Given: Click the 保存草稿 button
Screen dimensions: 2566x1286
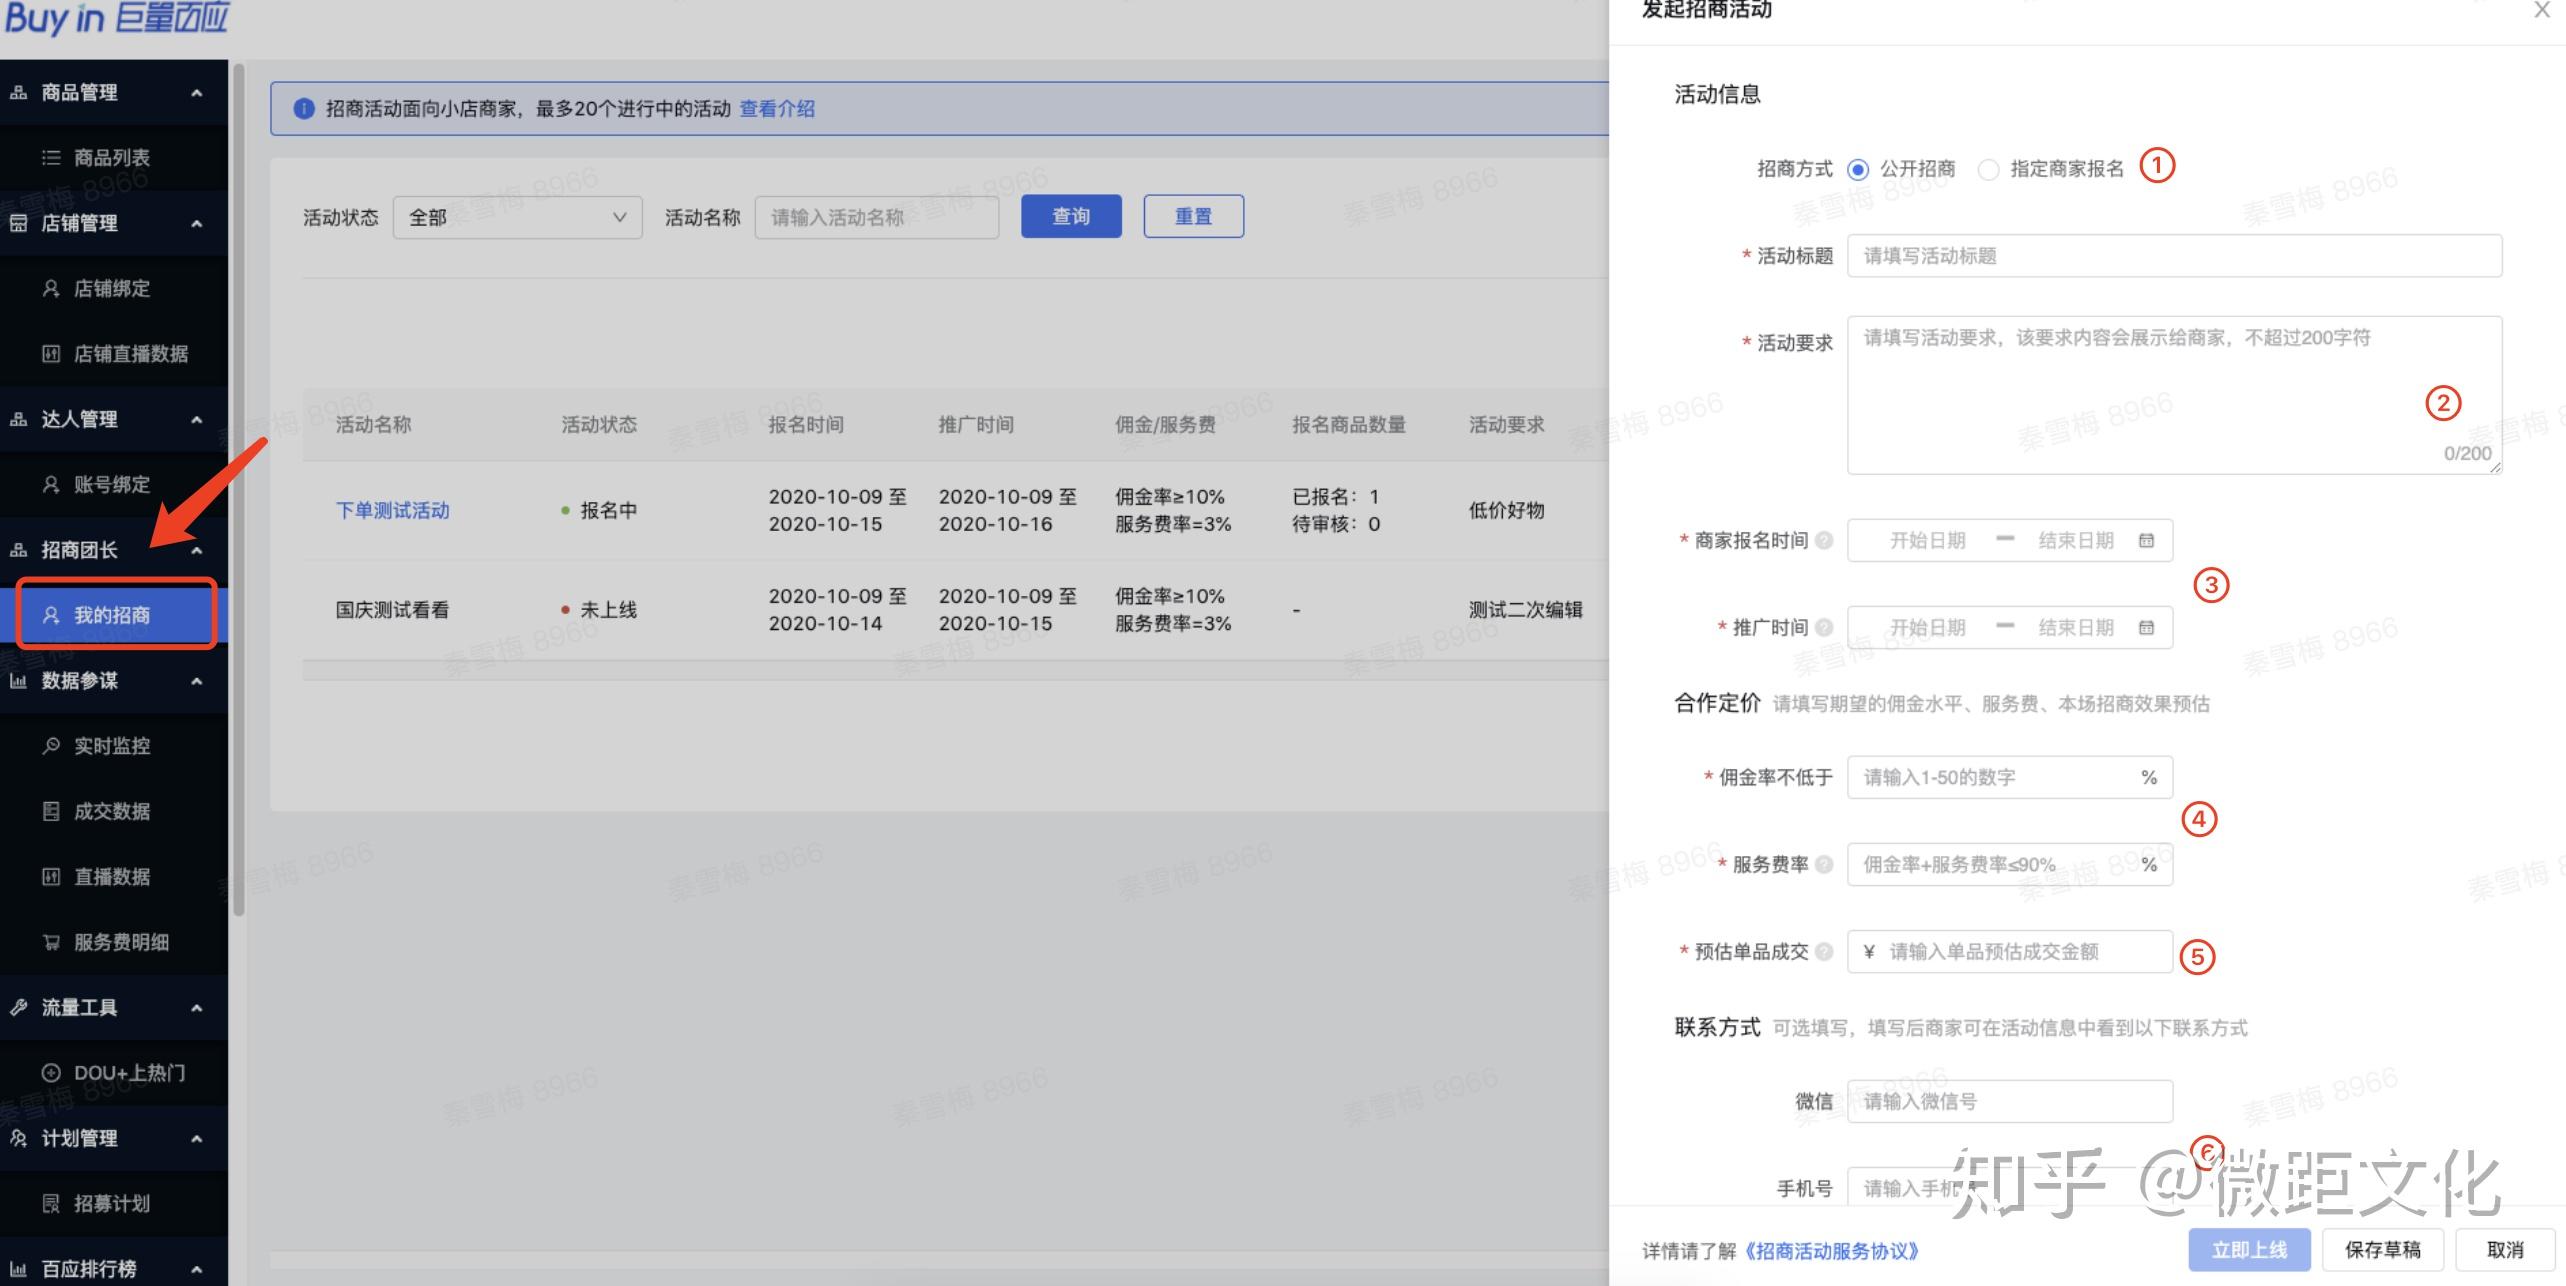Looking at the screenshot, I should tap(2382, 1250).
